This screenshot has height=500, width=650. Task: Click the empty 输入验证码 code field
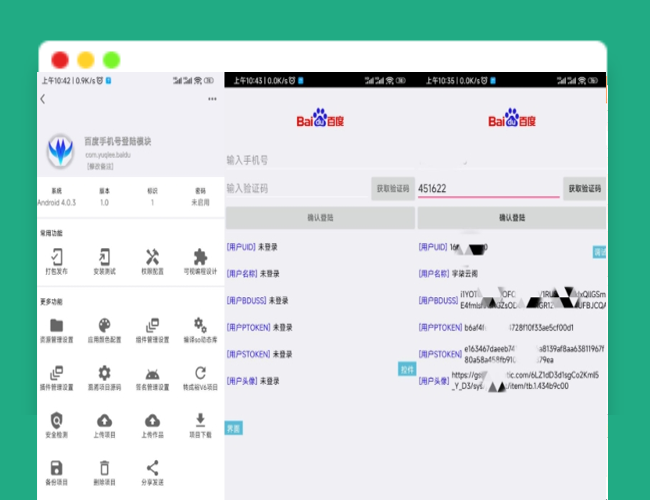click(x=297, y=189)
